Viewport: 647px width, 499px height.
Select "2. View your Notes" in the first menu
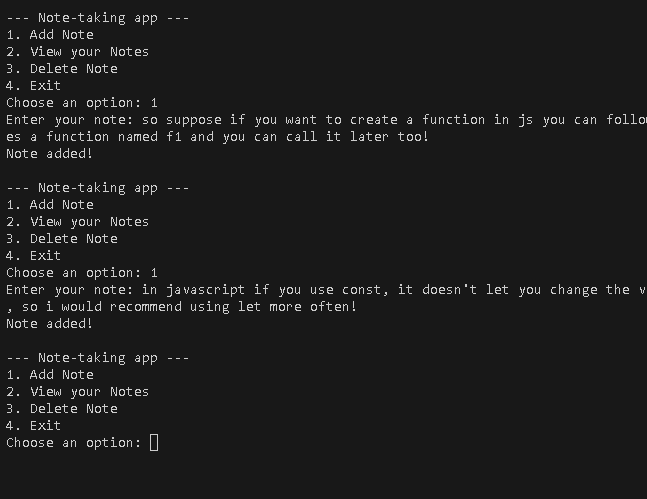(x=77, y=51)
